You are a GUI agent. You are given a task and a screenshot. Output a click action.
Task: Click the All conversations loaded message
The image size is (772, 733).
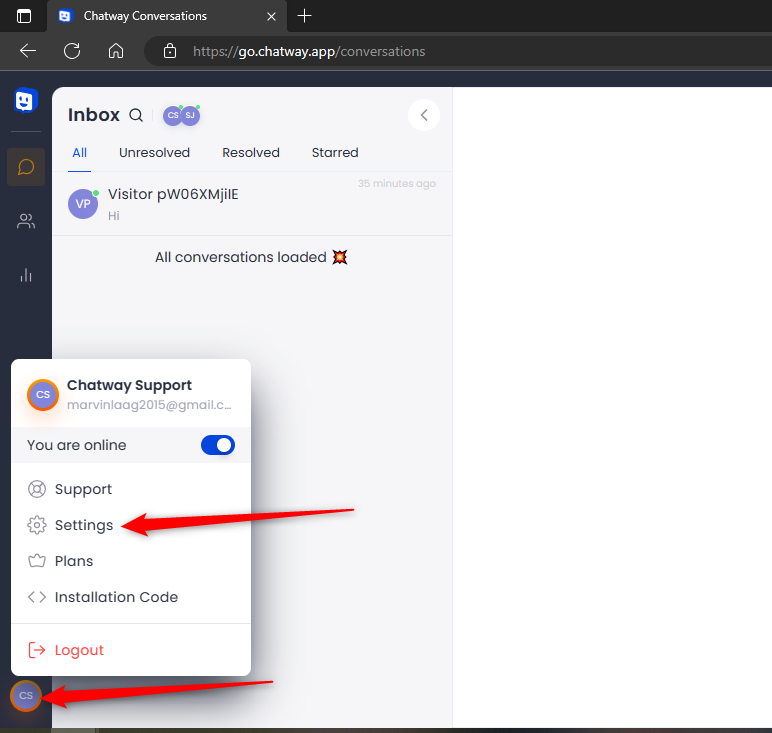tap(251, 257)
